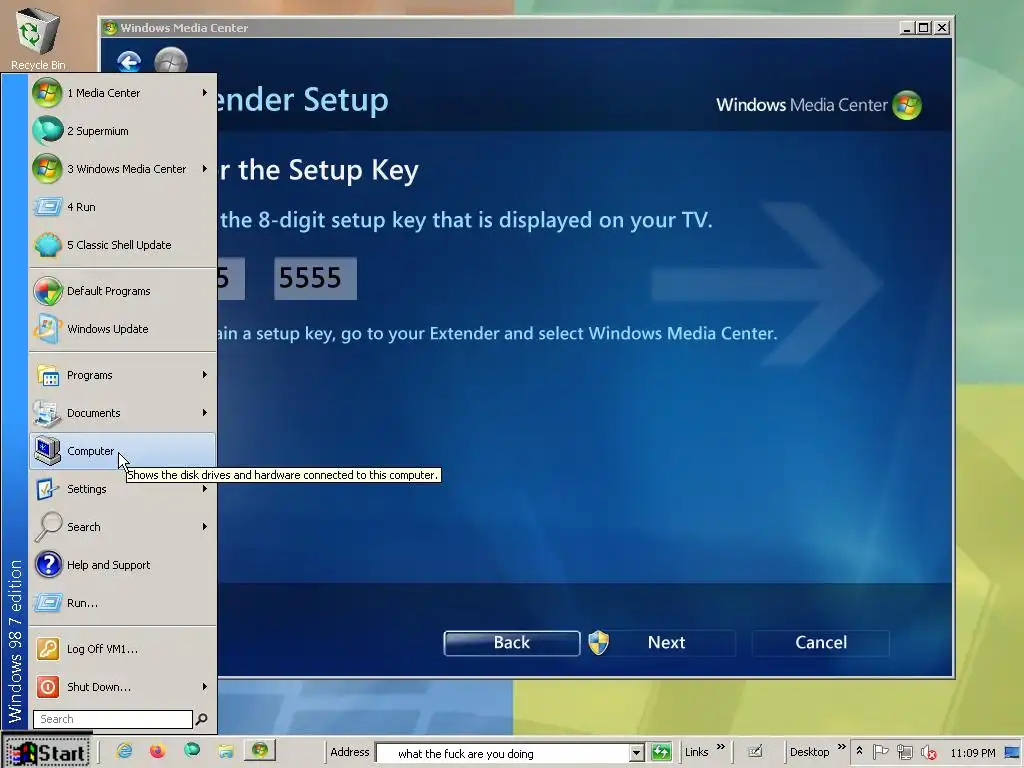Click the setup key field showing 5555
This screenshot has height=768, width=1024.
tap(315, 278)
